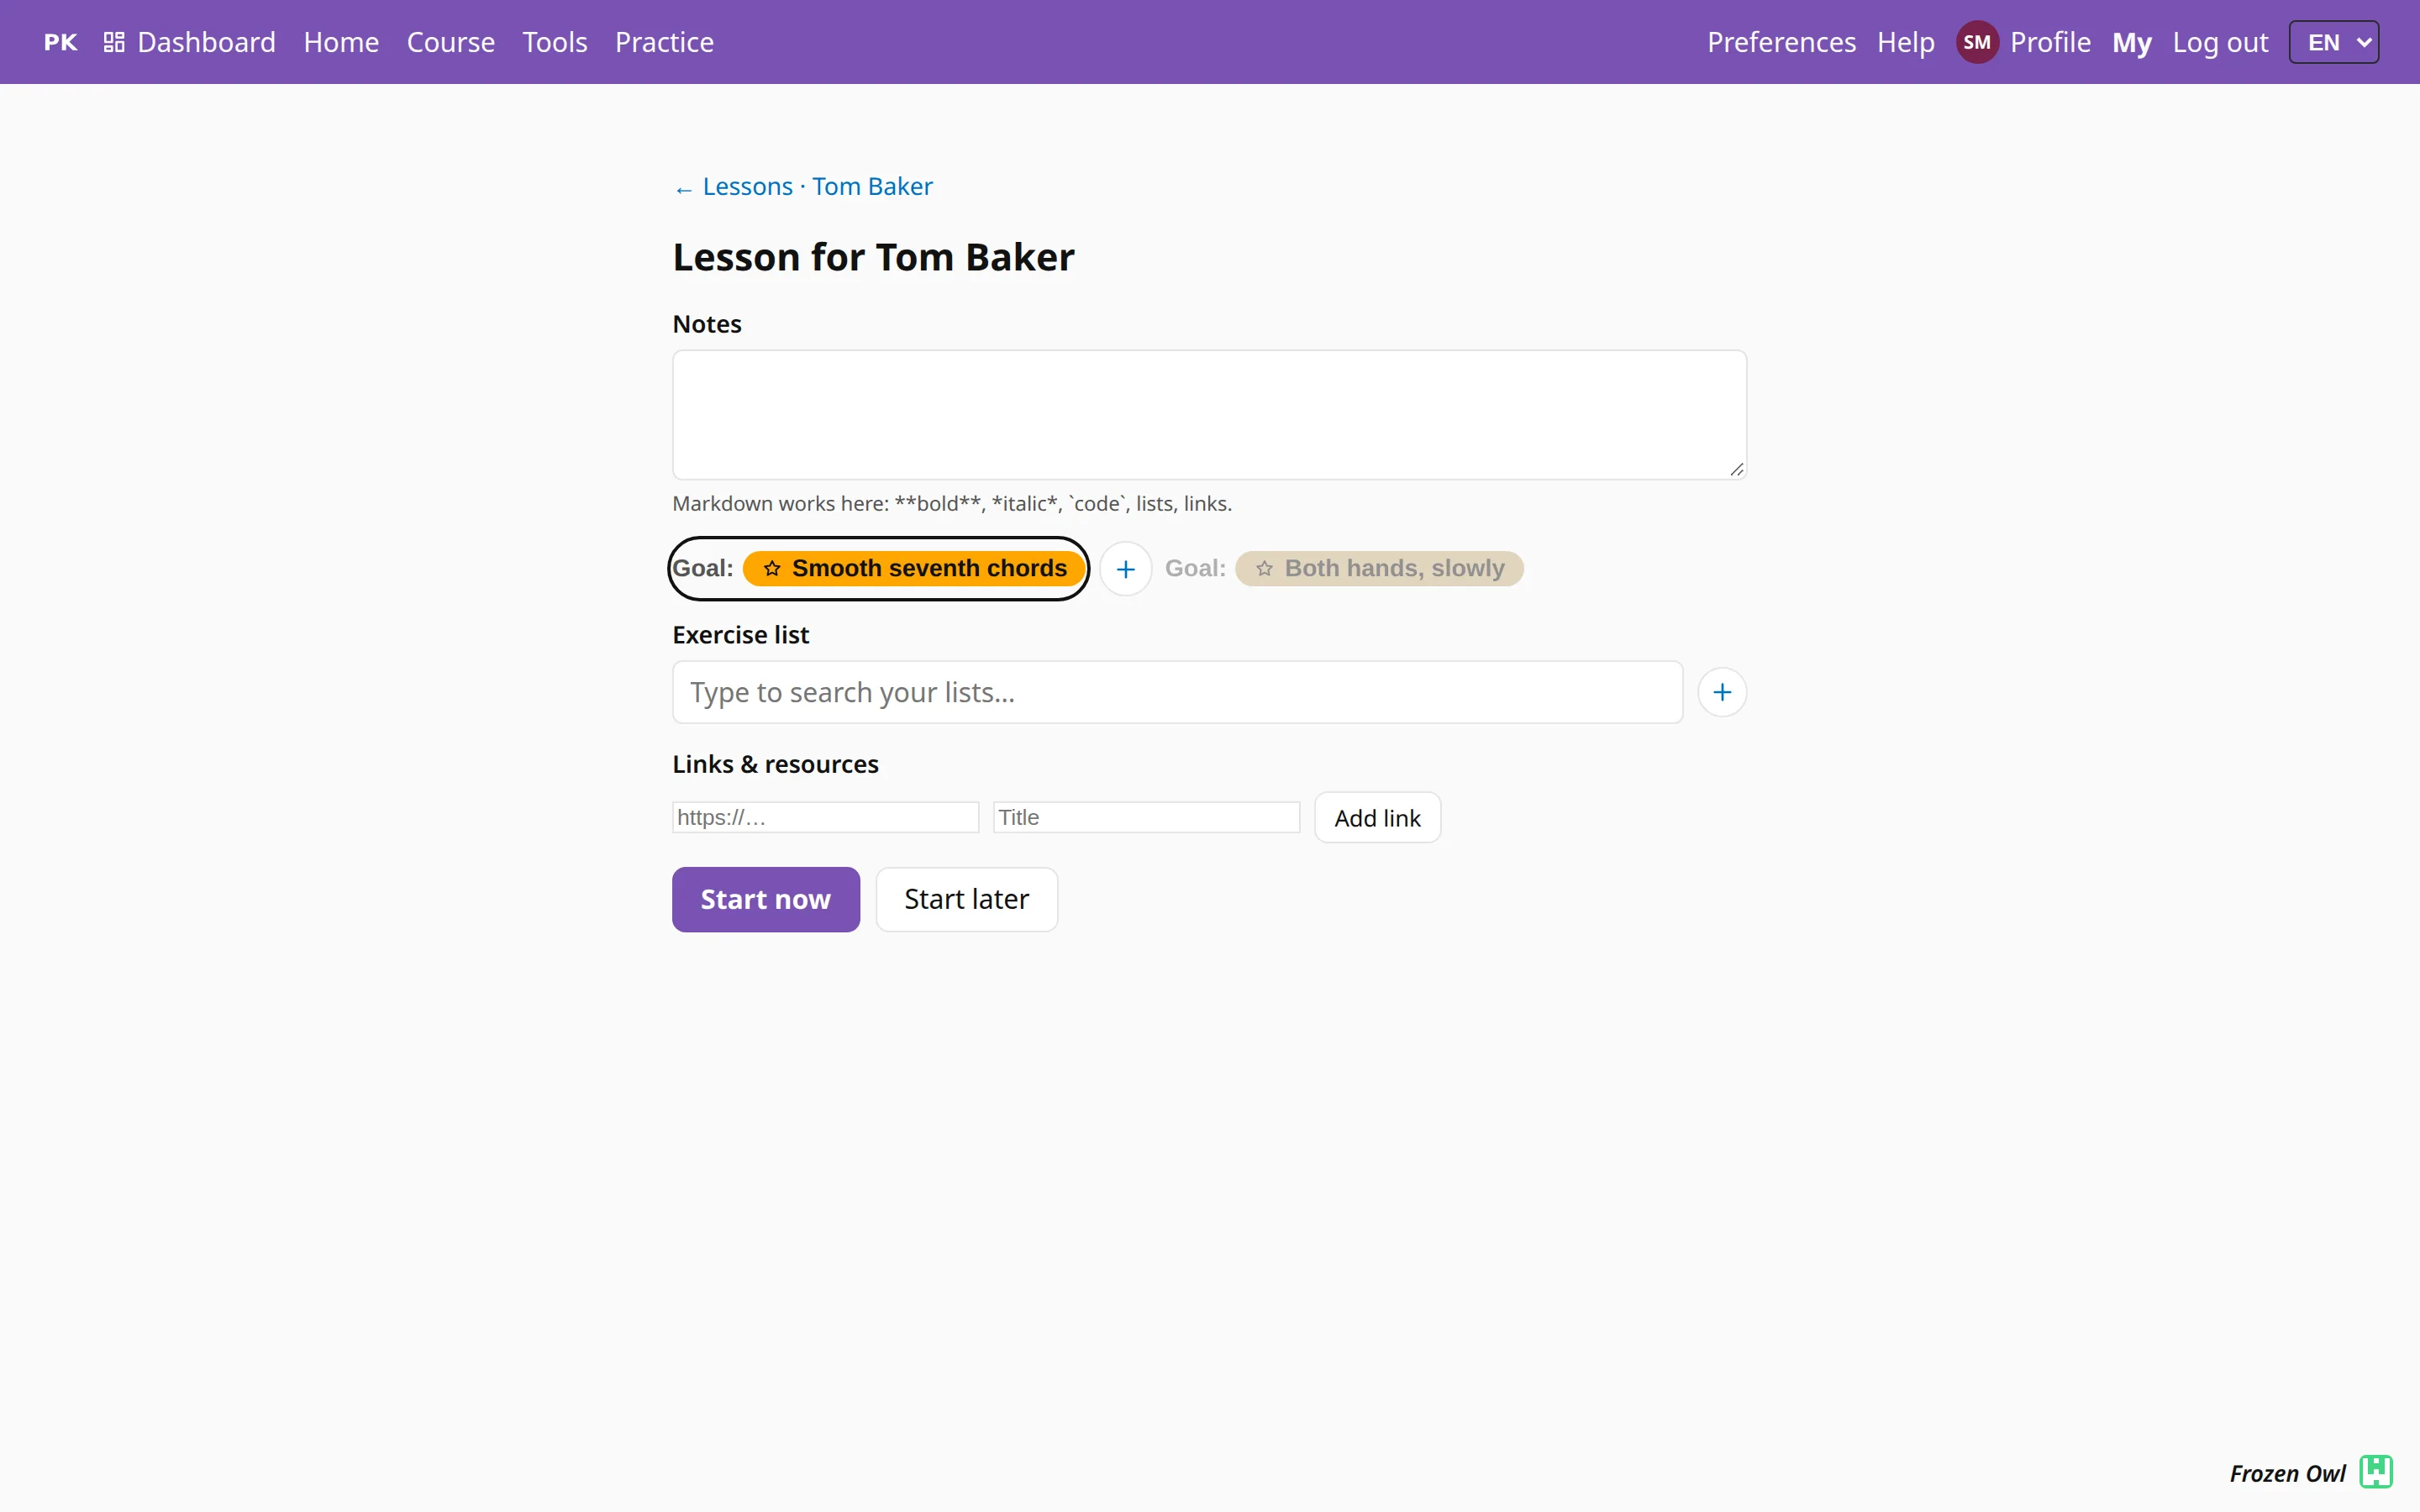This screenshot has height=1512, width=2420.
Task: Go back to Lessons · Tom Baker
Action: point(803,187)
